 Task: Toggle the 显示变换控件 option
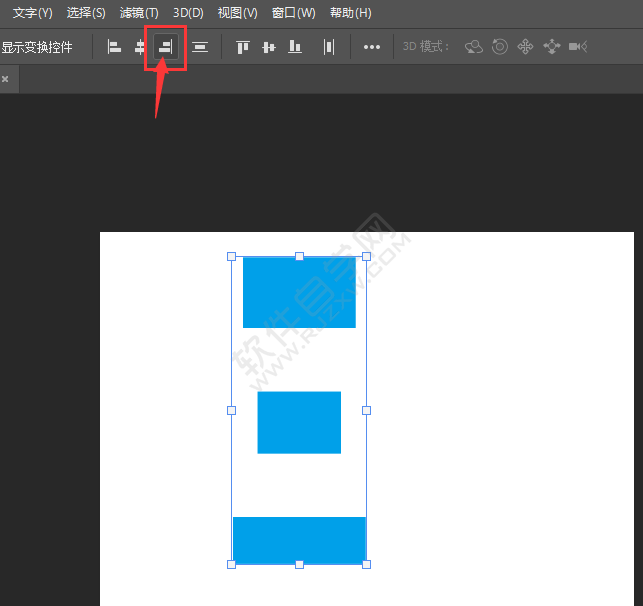36,47
